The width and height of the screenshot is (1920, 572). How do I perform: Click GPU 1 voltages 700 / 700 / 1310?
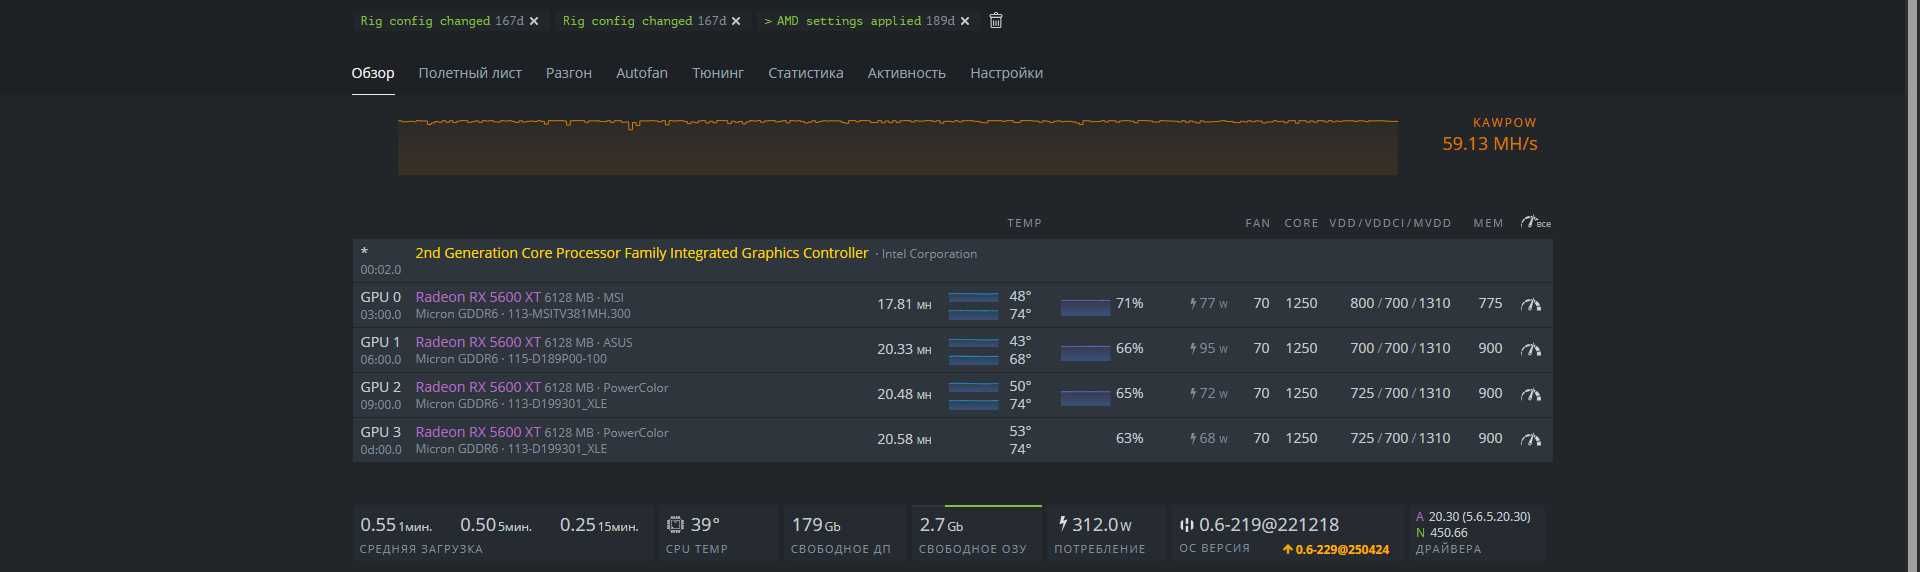point(1400,348)
